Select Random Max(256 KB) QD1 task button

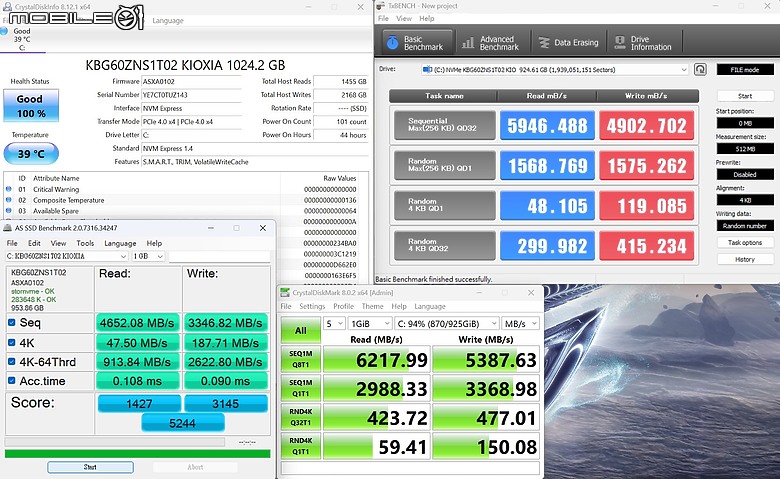pyautogui.click(x=445, y=165)
